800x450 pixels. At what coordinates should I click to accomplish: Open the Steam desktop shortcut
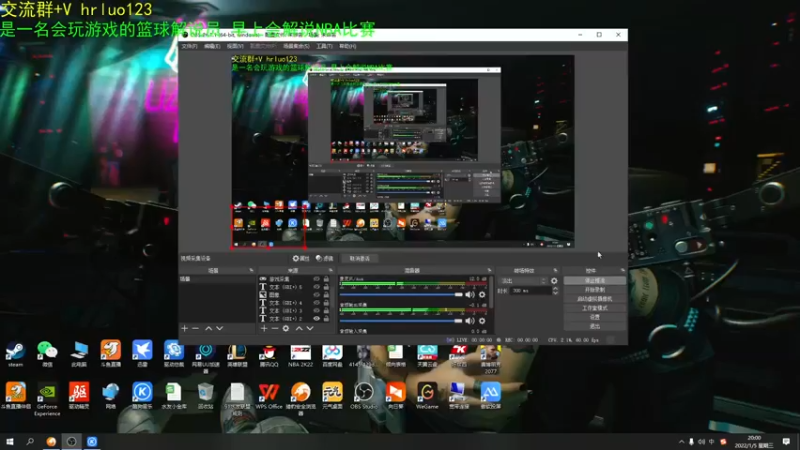[15, 354]
